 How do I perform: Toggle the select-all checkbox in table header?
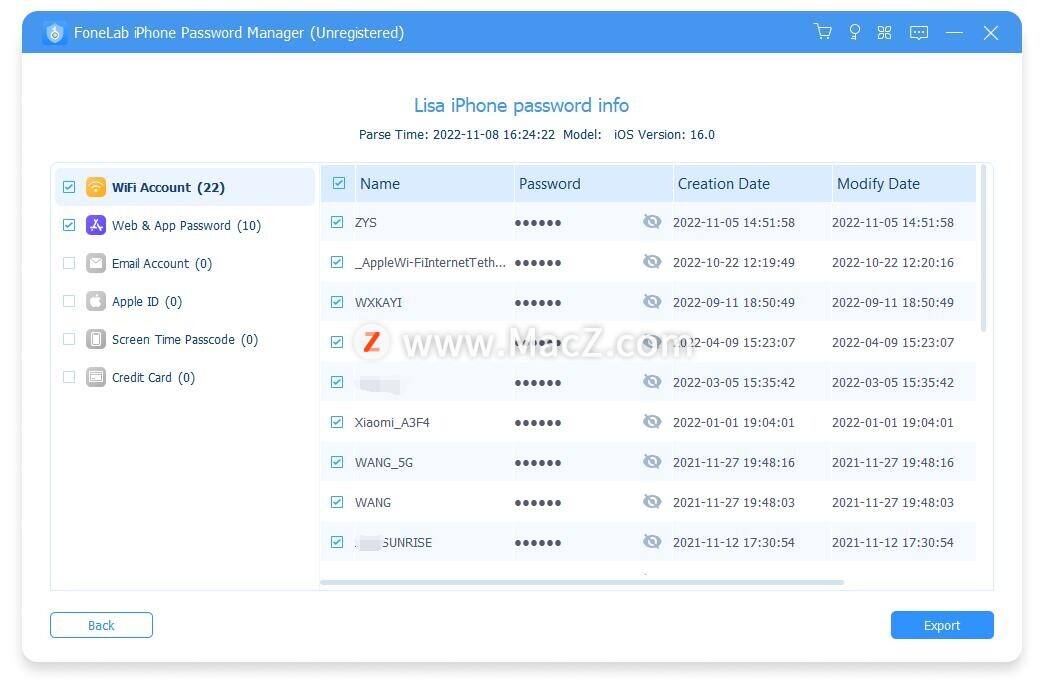(x=339, y=183)
